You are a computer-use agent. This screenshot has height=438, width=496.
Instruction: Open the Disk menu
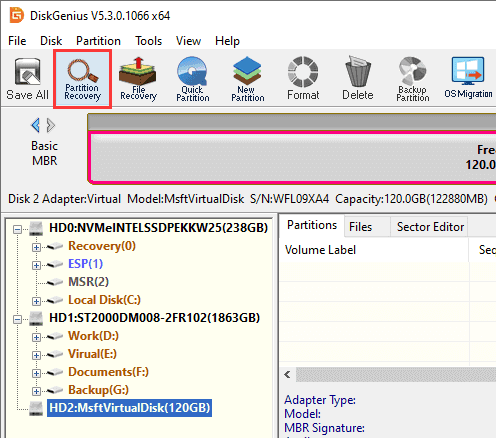pyautogui.click(x=51, y=41)
